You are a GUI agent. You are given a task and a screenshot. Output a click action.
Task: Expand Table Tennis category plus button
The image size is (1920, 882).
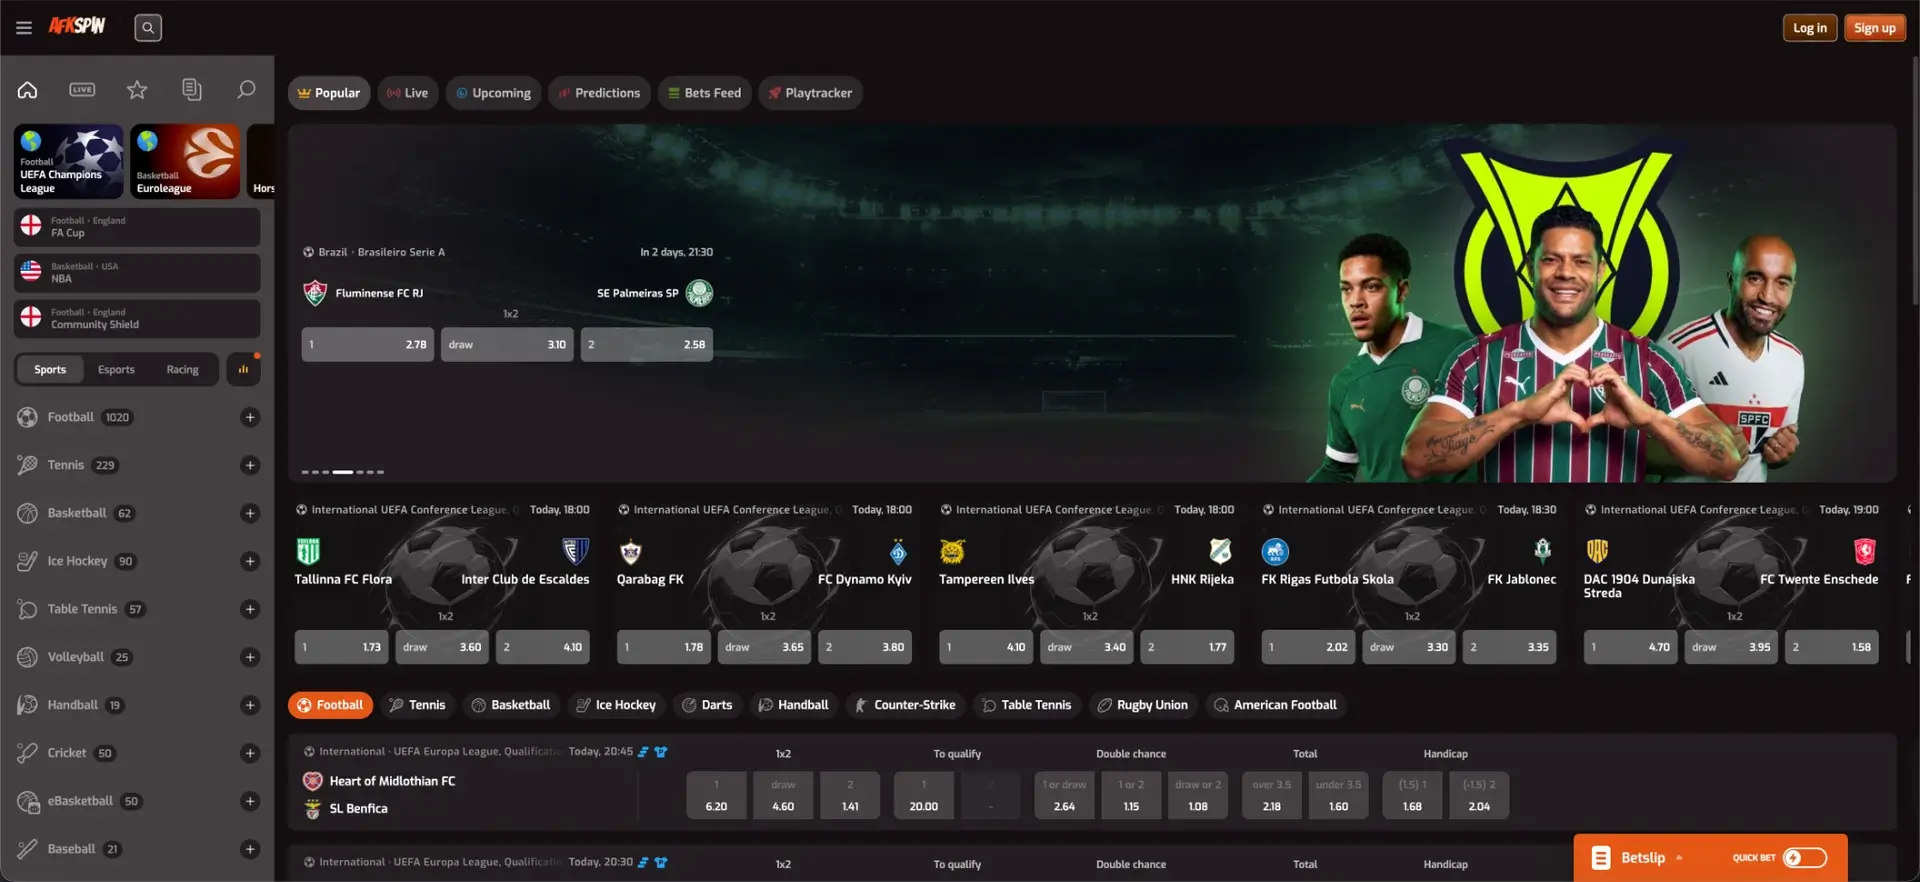(x=250, y=609)
